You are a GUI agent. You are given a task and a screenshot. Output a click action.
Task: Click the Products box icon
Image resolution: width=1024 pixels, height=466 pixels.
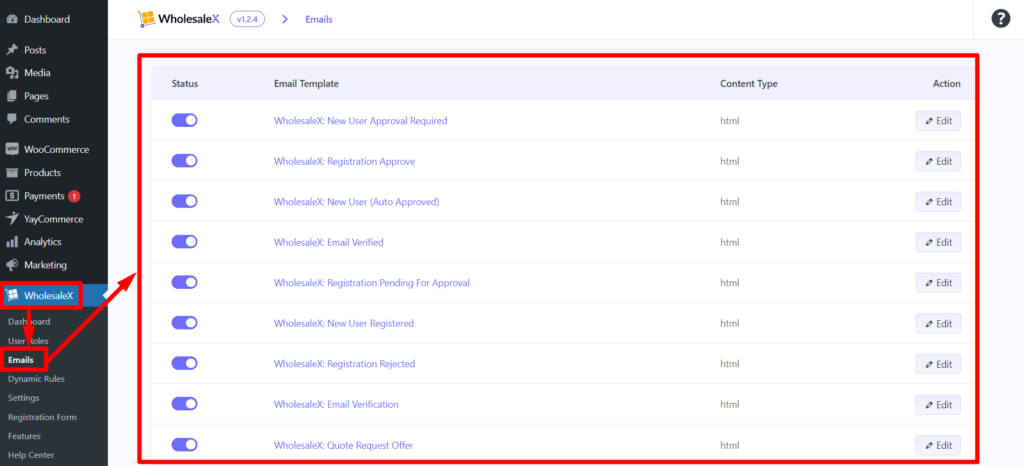12,173
